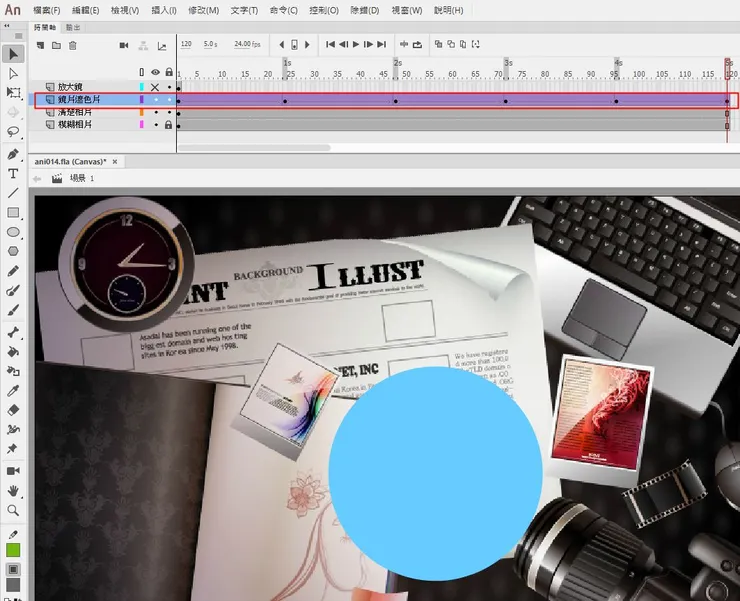Screen dimensions: 740x601
Task: Insert a keyframe with the center button
Action: [x=294, y=45]
